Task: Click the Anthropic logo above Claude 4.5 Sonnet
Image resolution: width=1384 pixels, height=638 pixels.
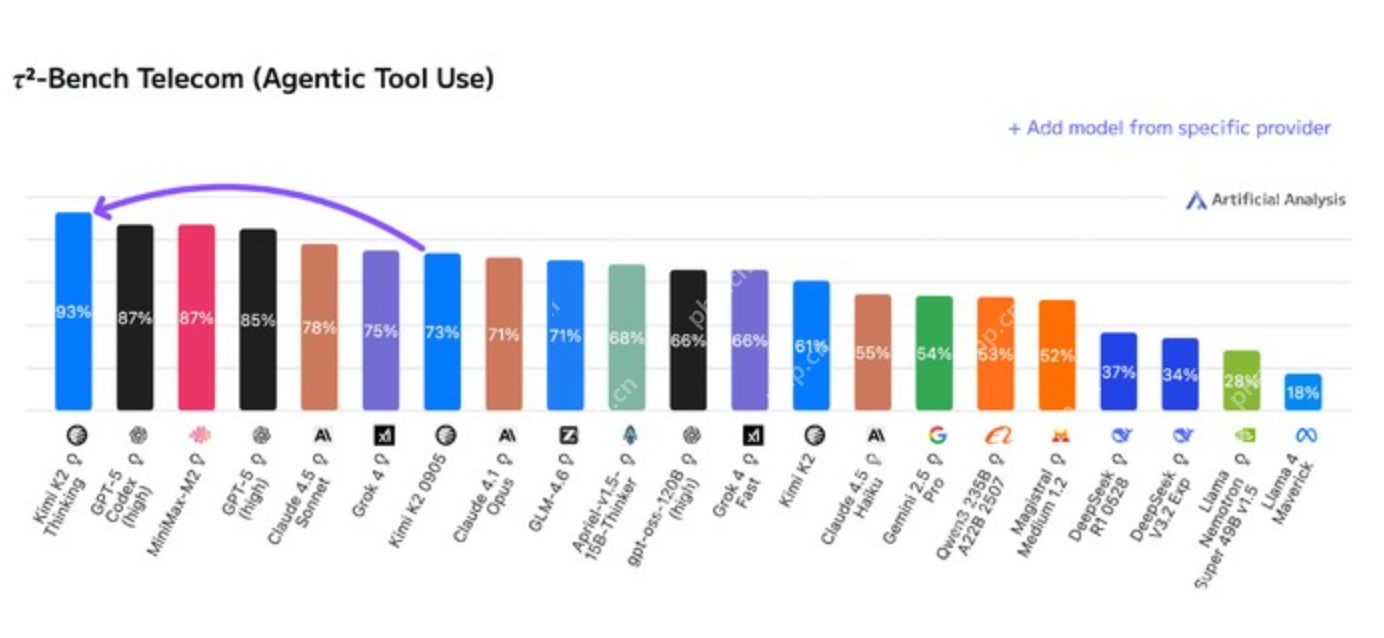Action: coord(322,435)
